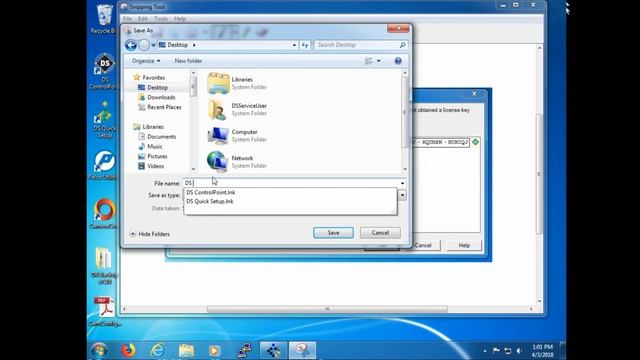Click the Back arrow in Save As
This screenshot has width=640, height=360.
pos(131,45)
